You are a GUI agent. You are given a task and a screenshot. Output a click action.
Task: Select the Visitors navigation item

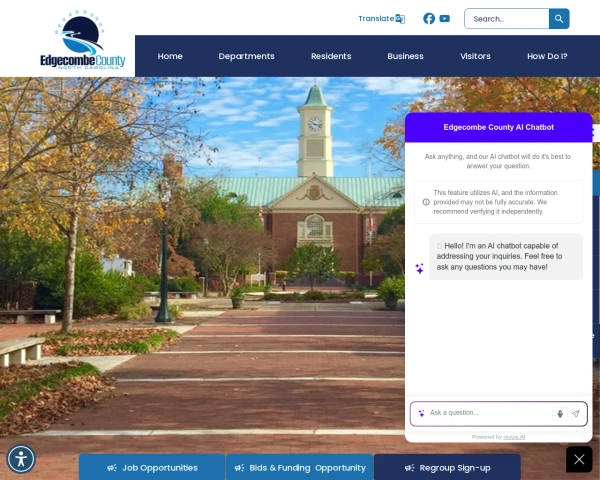pos(475,56)
